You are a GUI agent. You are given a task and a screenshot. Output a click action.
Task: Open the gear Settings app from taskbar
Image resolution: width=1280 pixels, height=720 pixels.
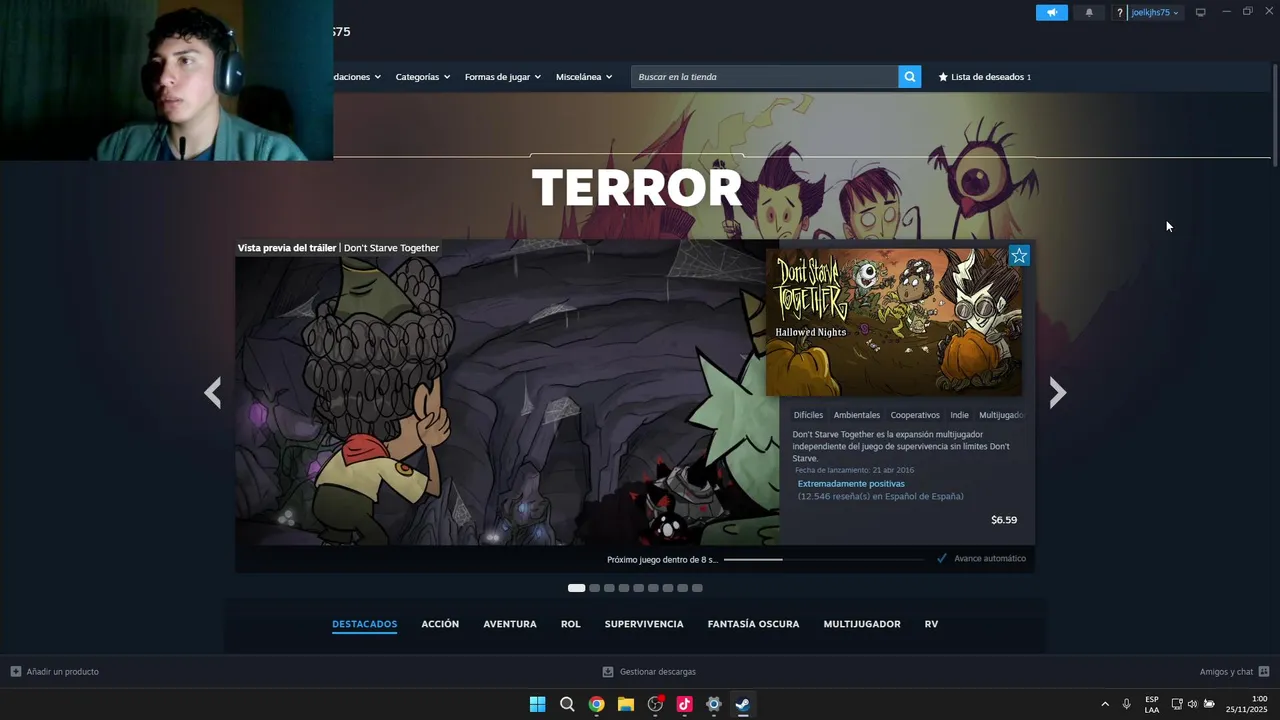pyautogui.click(x=713, y=704)
